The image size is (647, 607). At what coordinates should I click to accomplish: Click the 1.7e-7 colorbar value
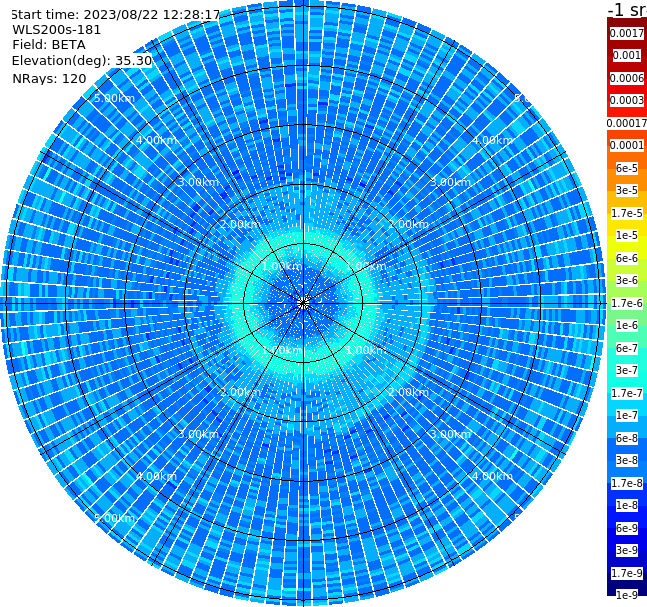[x=627, y=393]
